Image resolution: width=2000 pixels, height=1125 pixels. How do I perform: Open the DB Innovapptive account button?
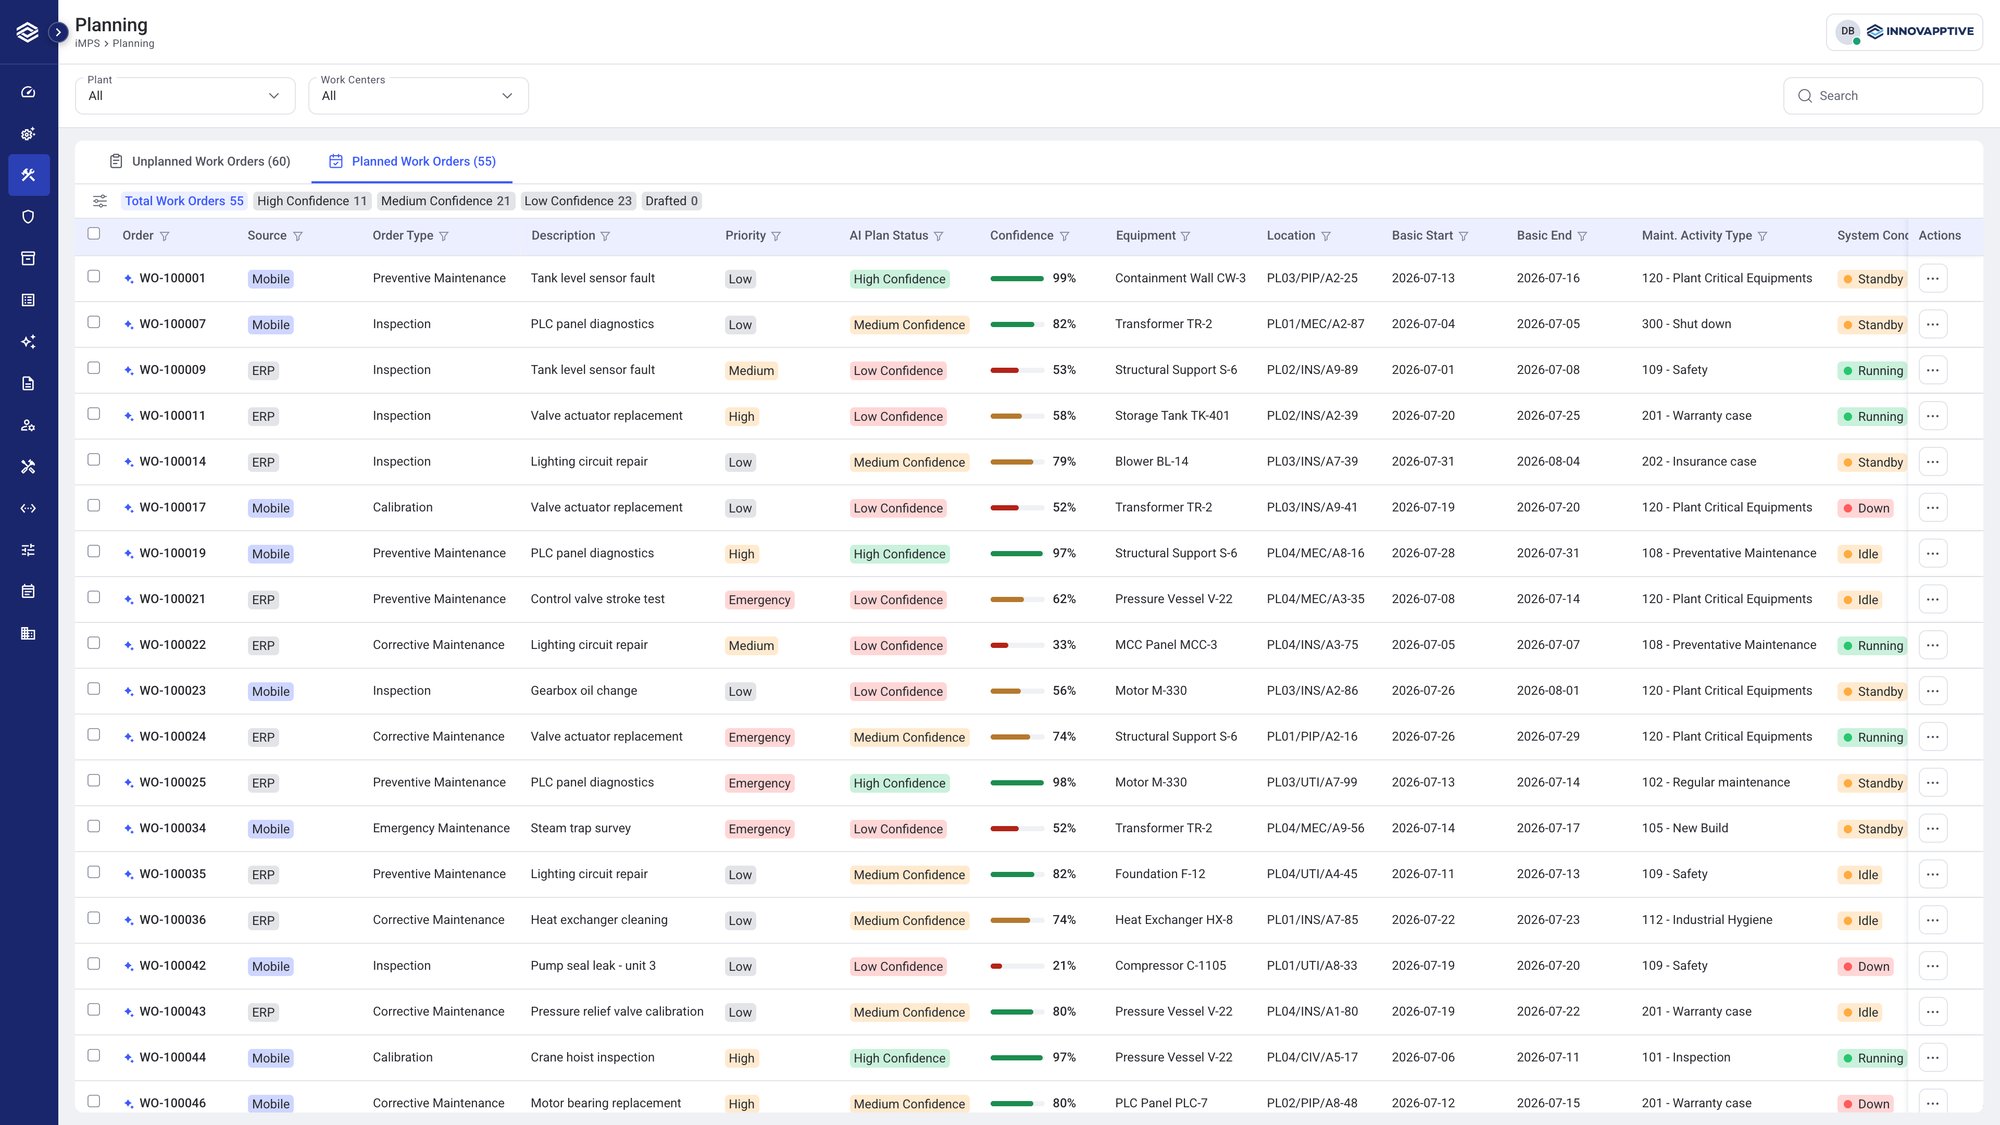click(x=1904, y=32)
